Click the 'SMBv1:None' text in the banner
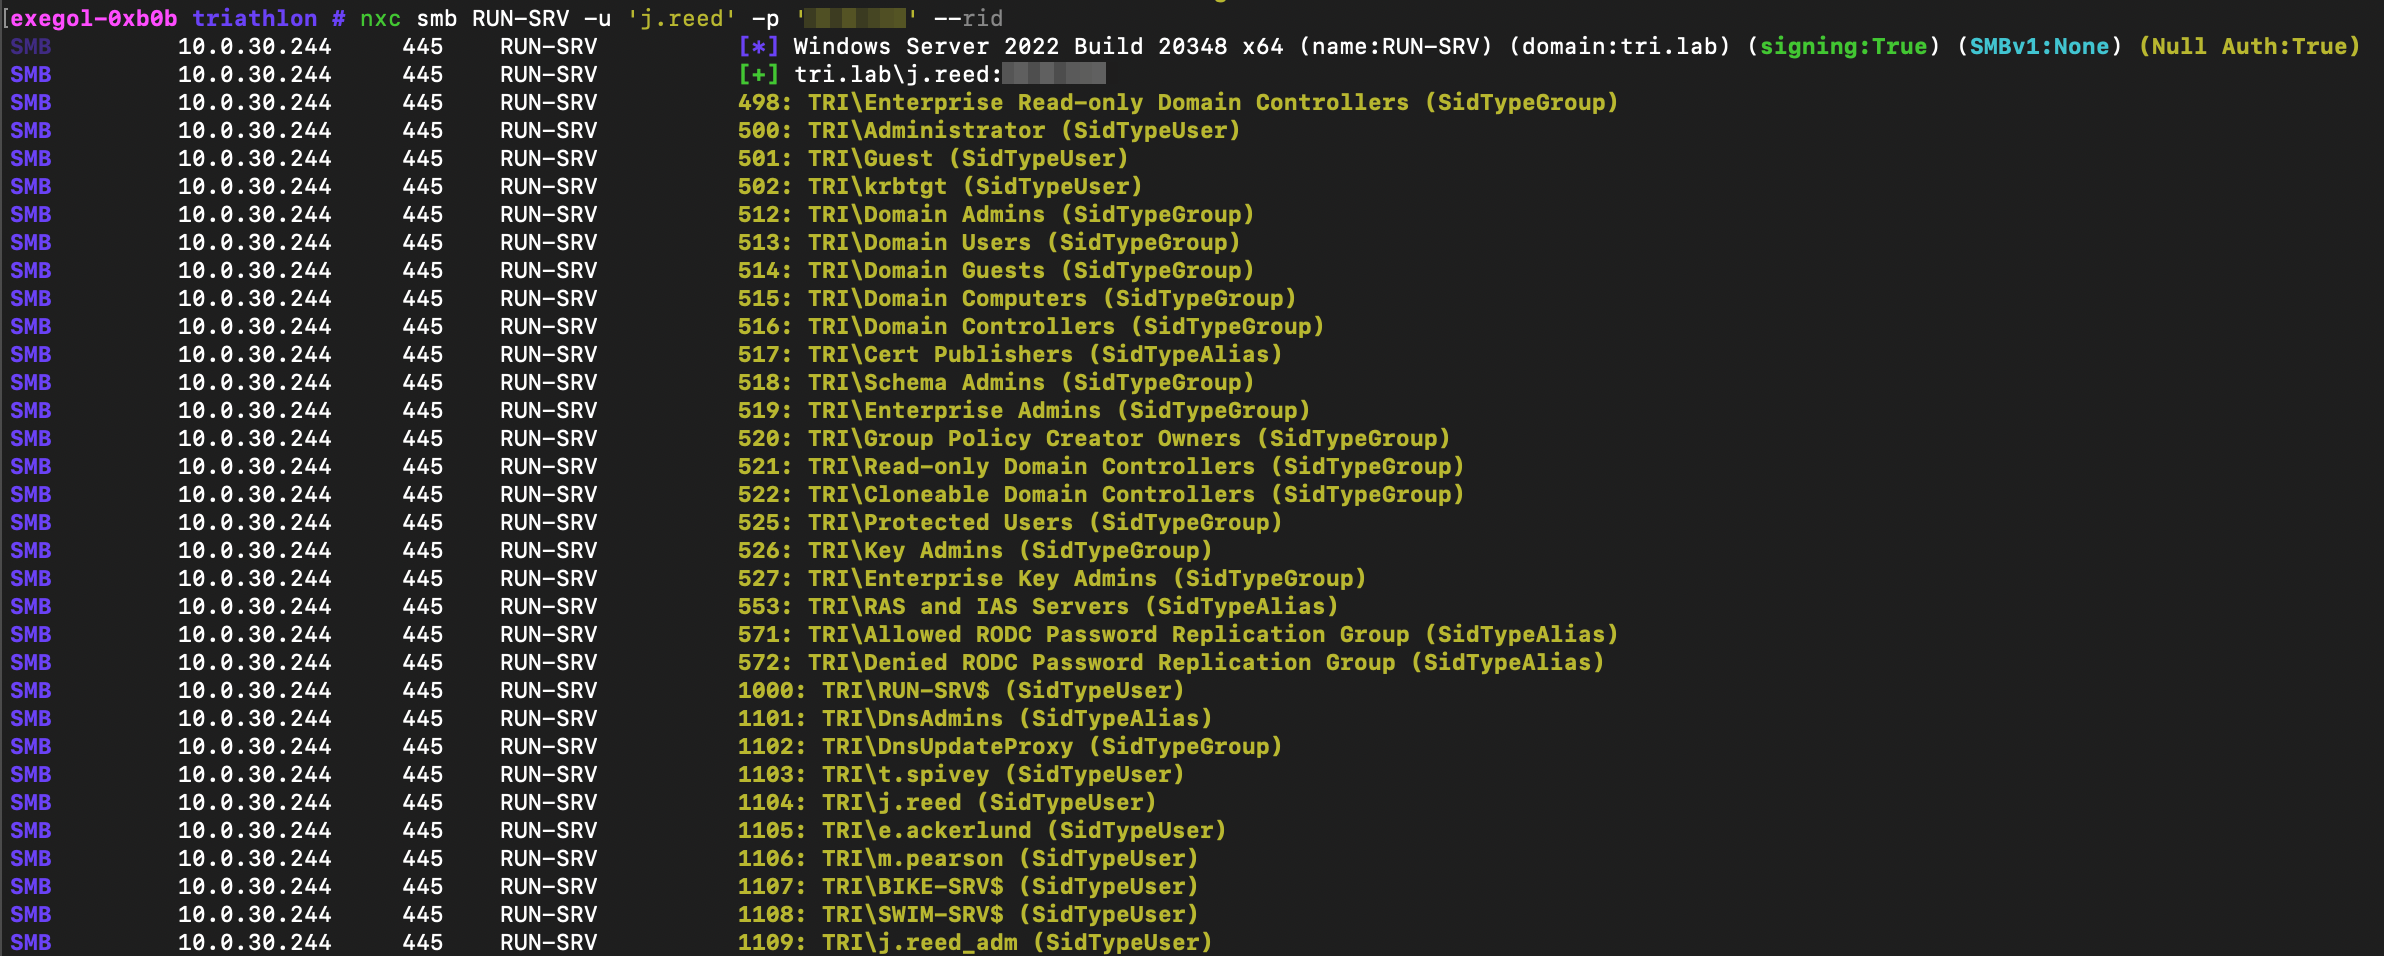The image size is (2384, 956). [x=2039, y=47]
